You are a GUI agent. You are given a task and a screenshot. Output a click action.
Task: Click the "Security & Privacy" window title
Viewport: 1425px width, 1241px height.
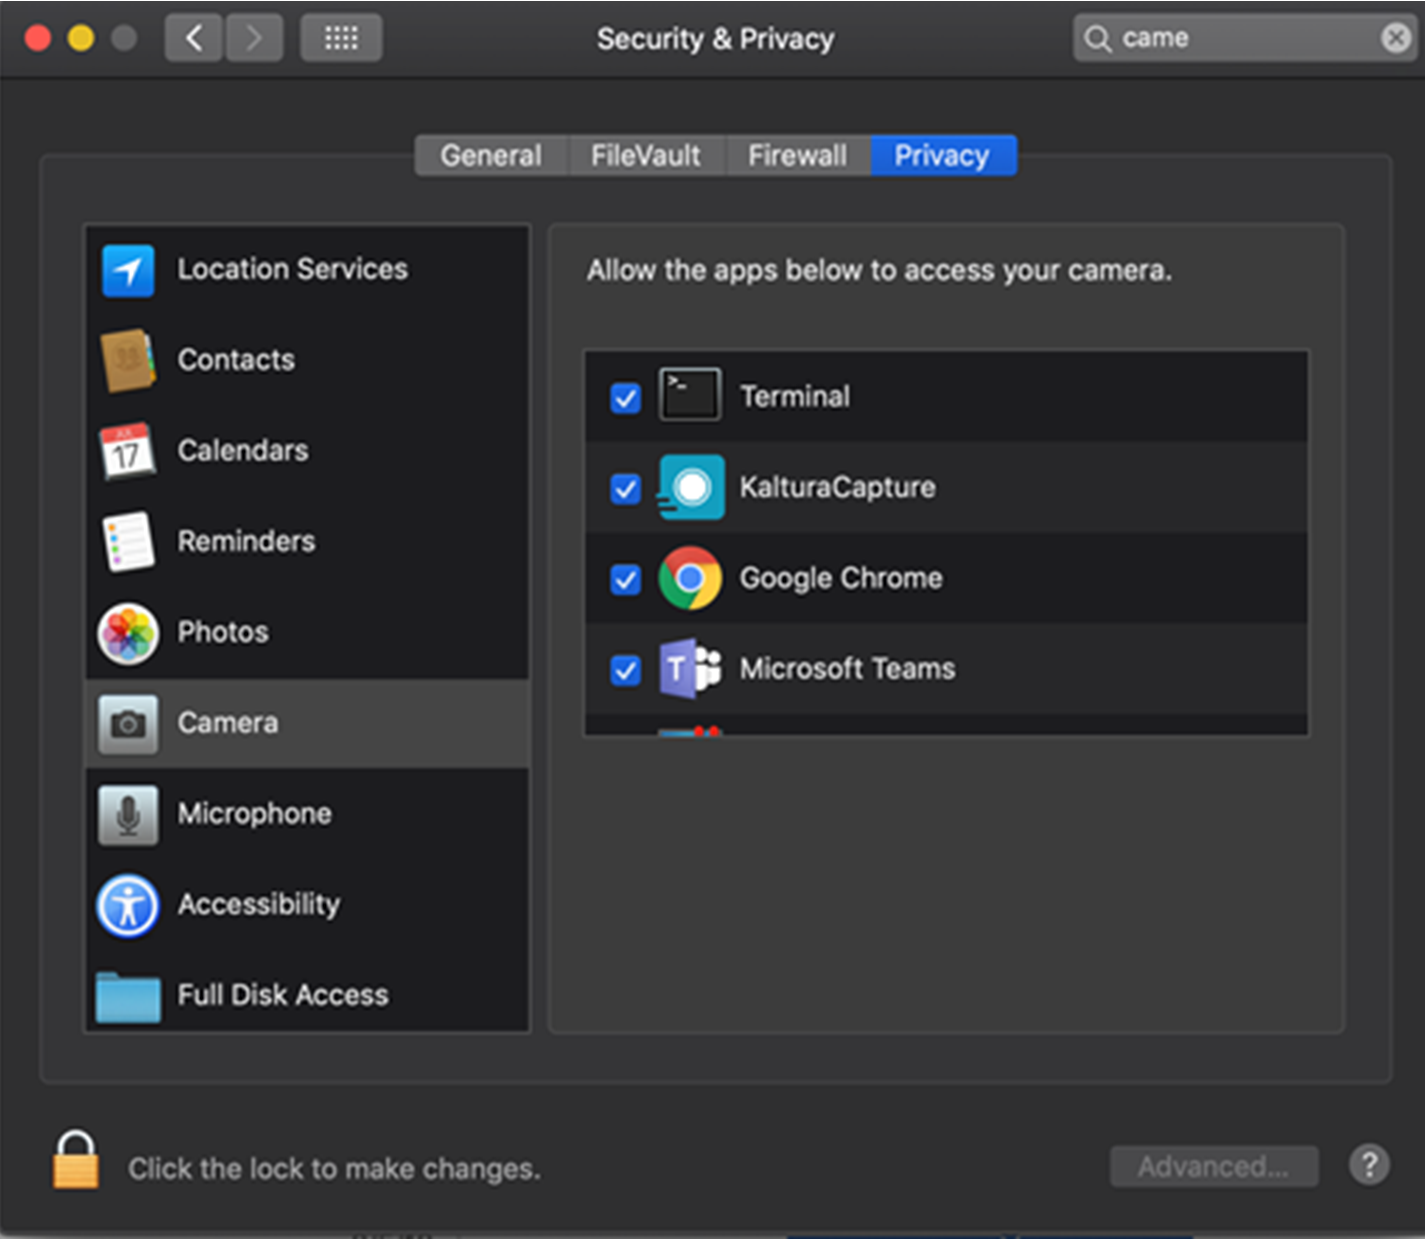click(716, 39)
